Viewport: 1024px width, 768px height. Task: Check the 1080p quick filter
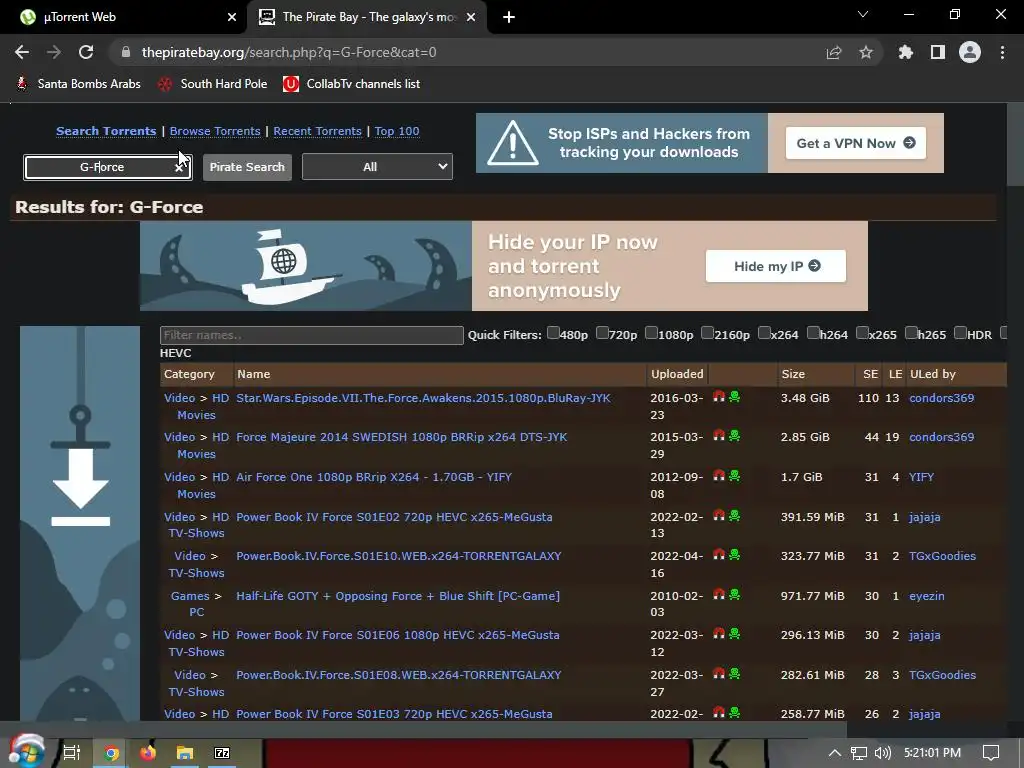(651, 333)
